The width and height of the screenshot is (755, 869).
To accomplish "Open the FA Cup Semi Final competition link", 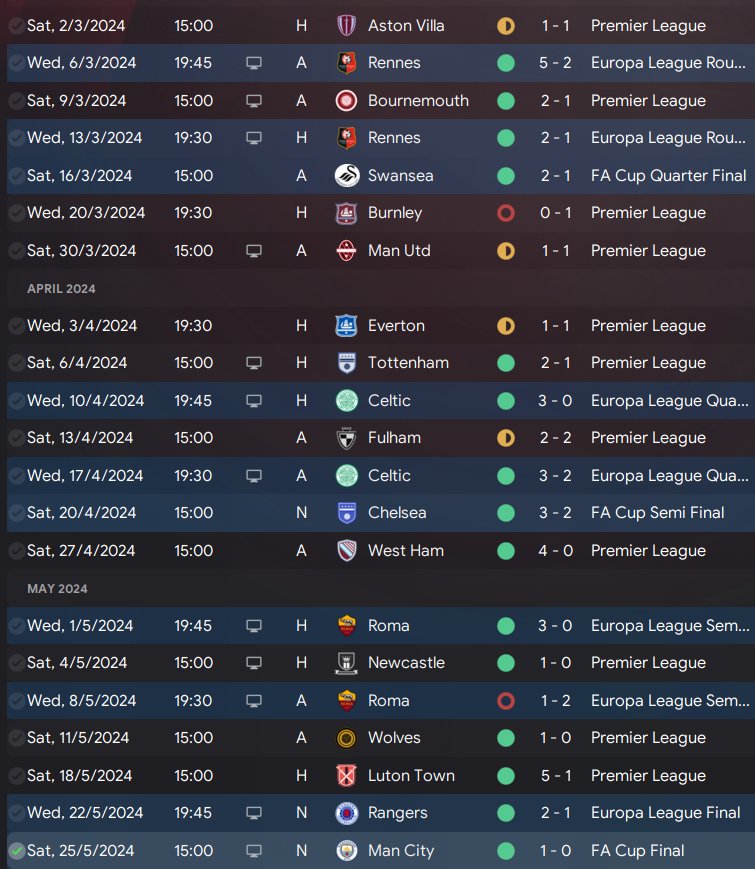I will (x=657, y=513).
